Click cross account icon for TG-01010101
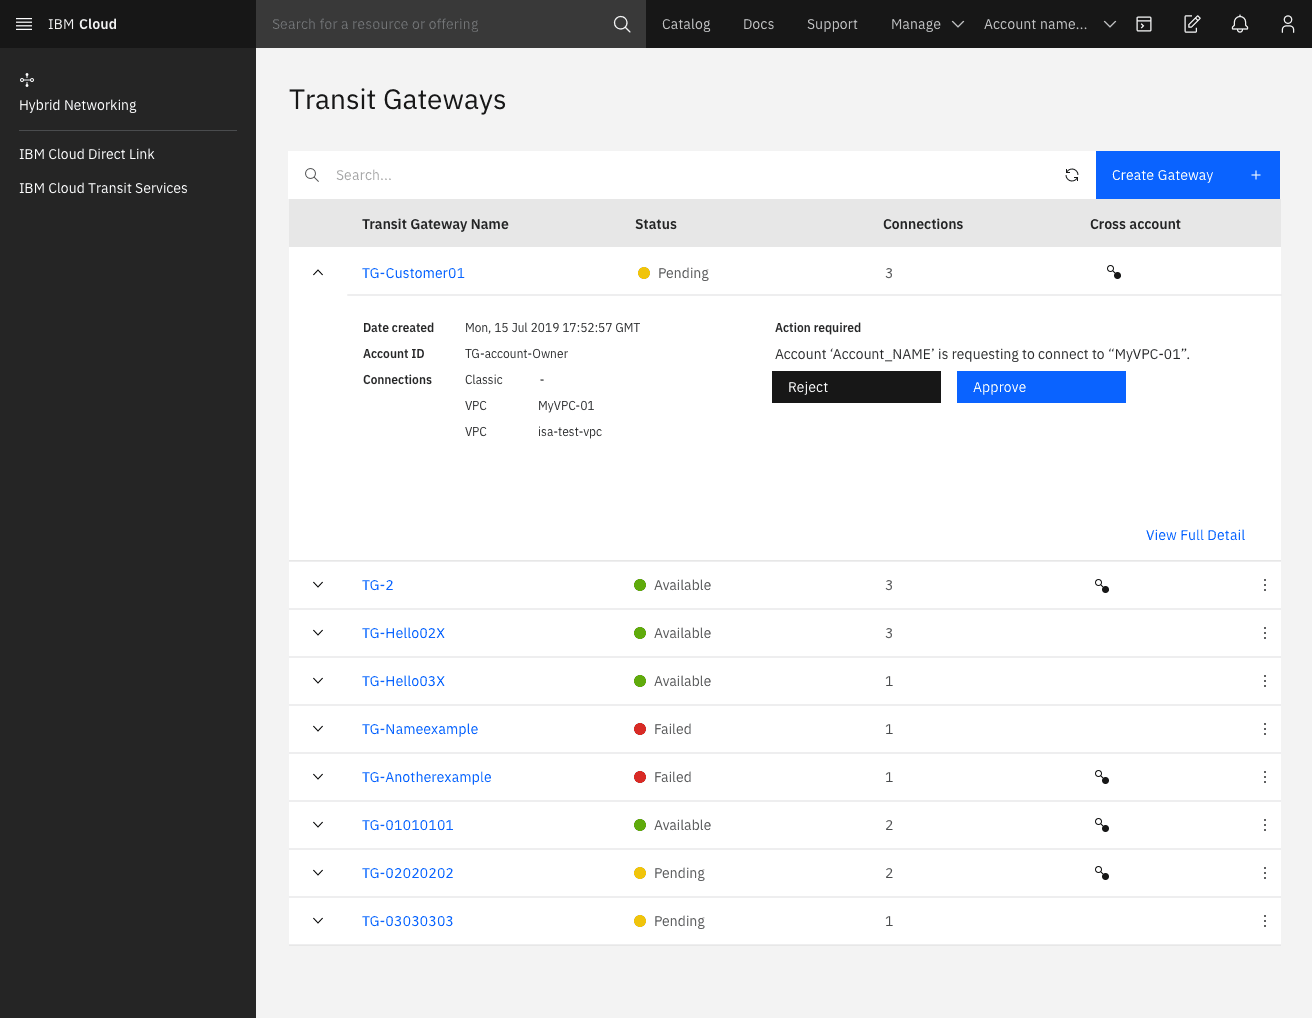The image size is (1312, 1018). pos(1102,825)
